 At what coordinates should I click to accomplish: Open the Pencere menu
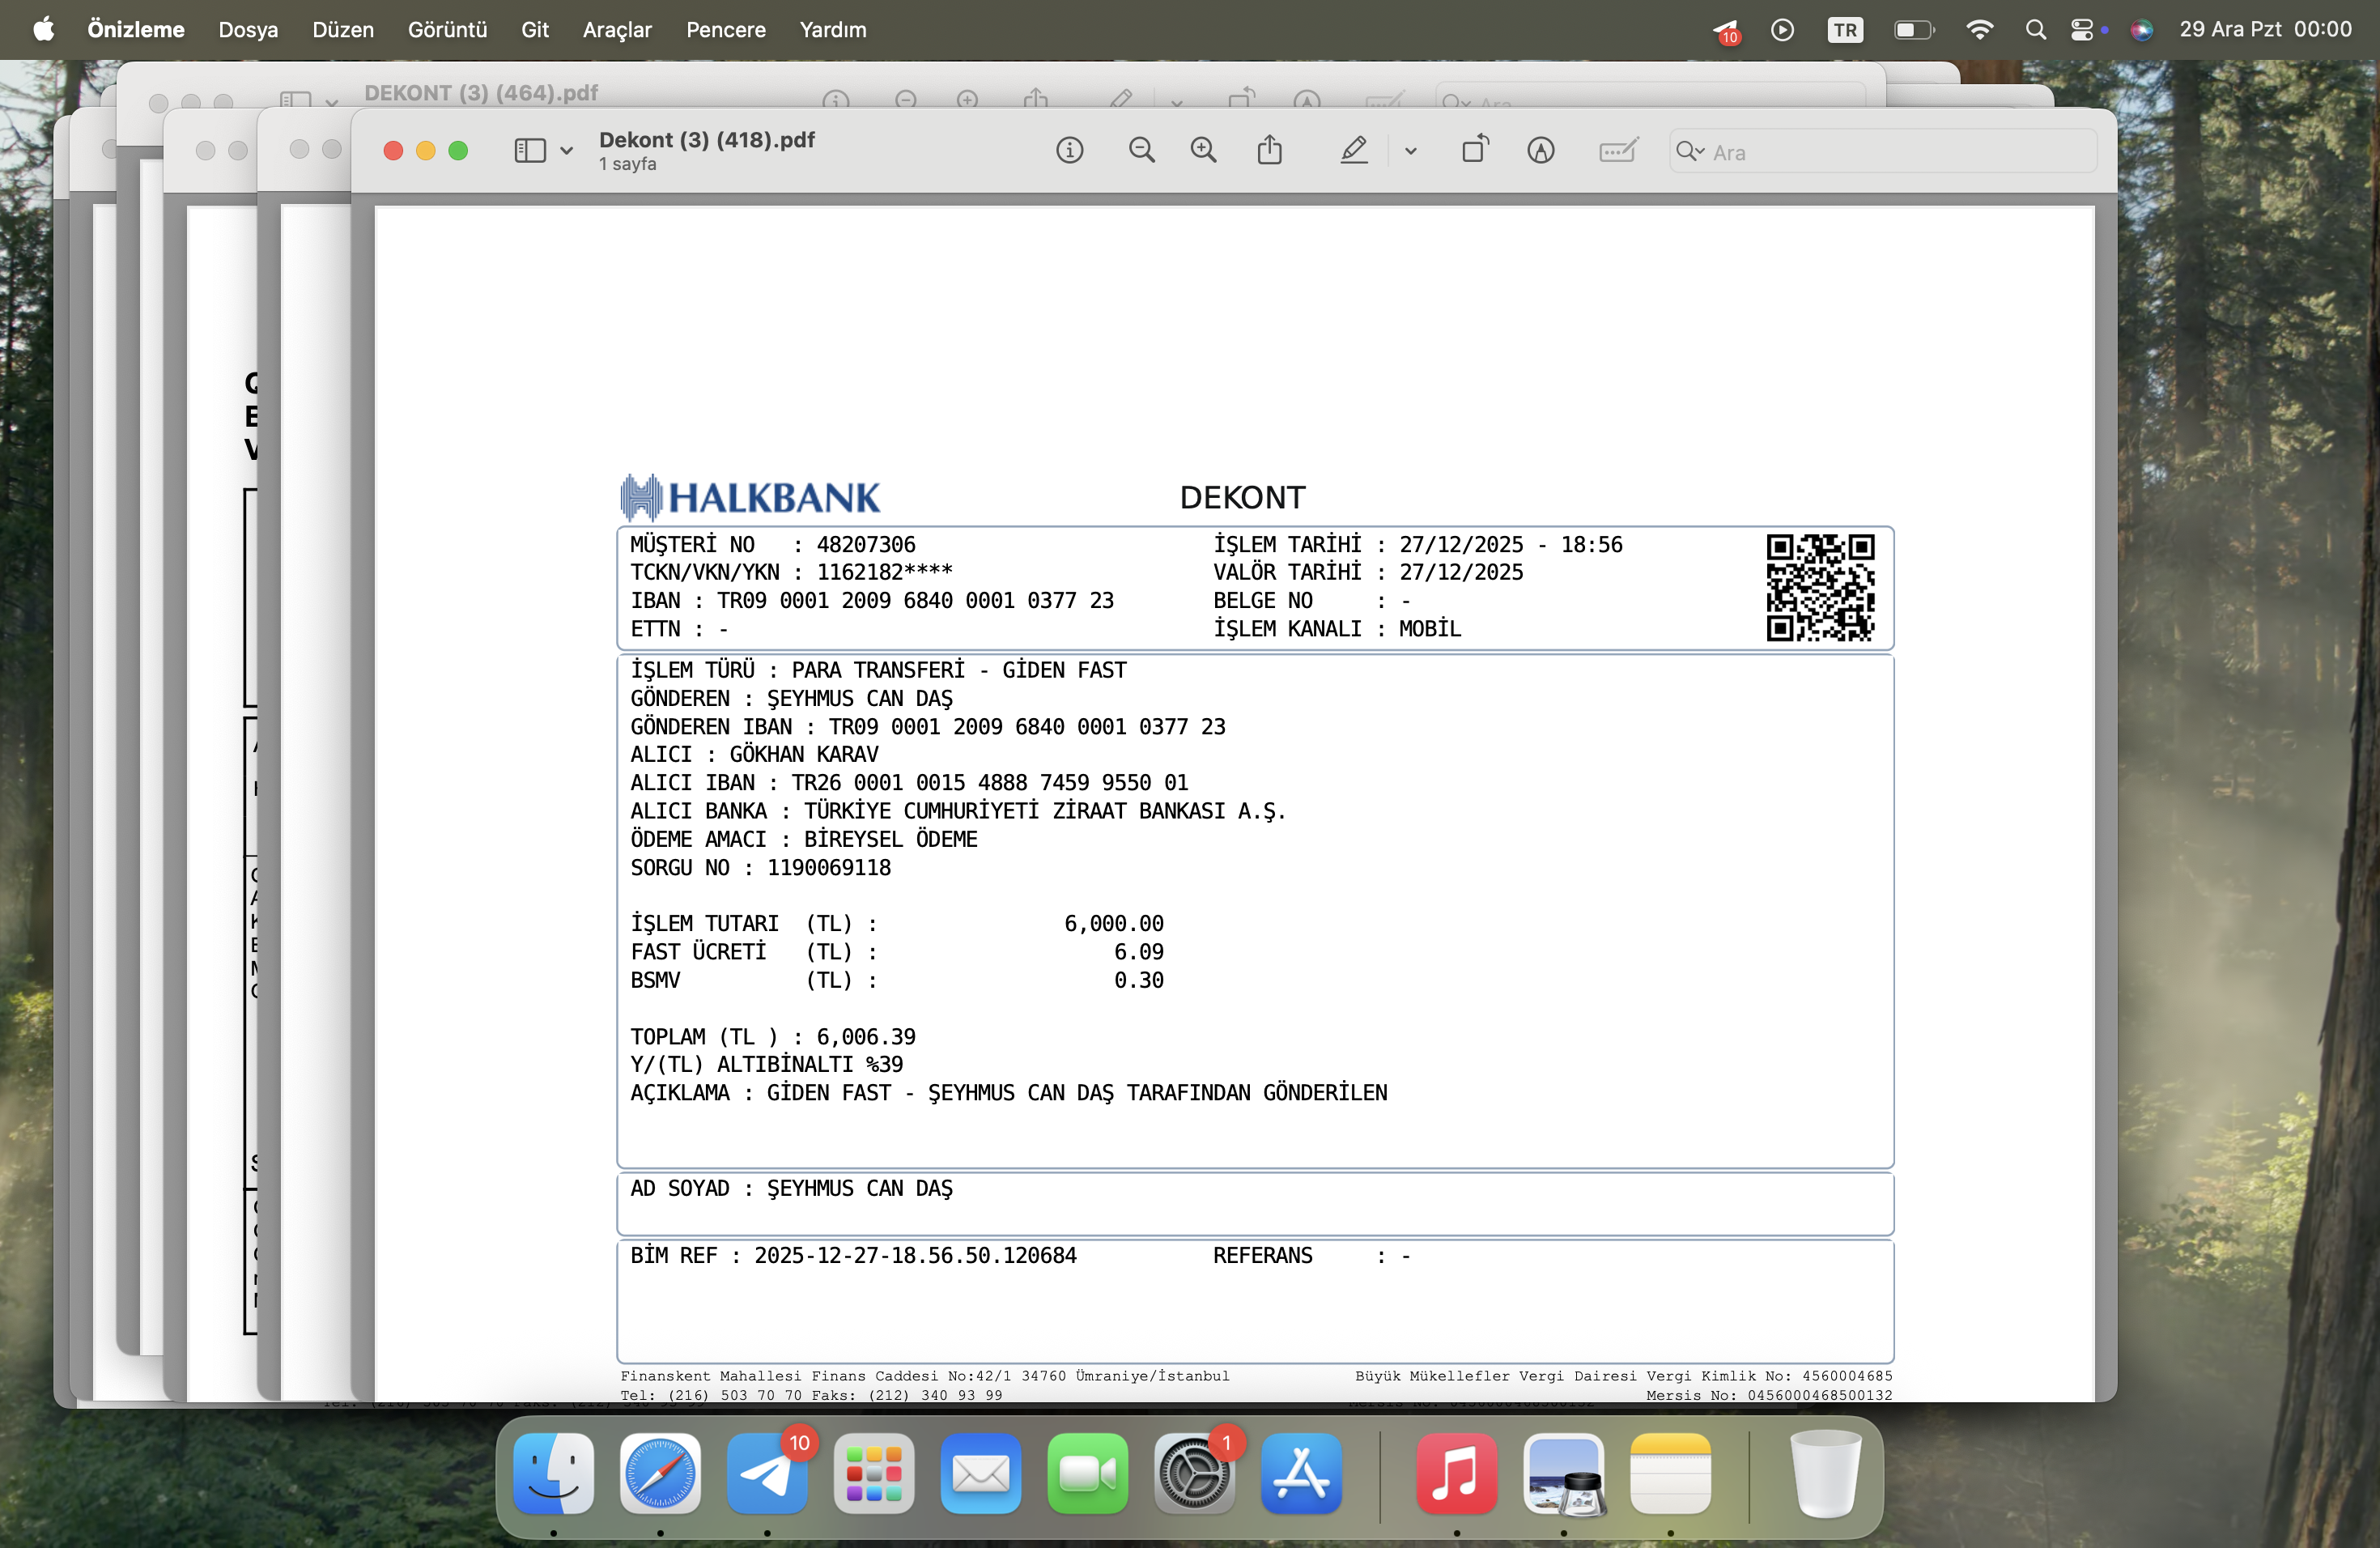726,30
